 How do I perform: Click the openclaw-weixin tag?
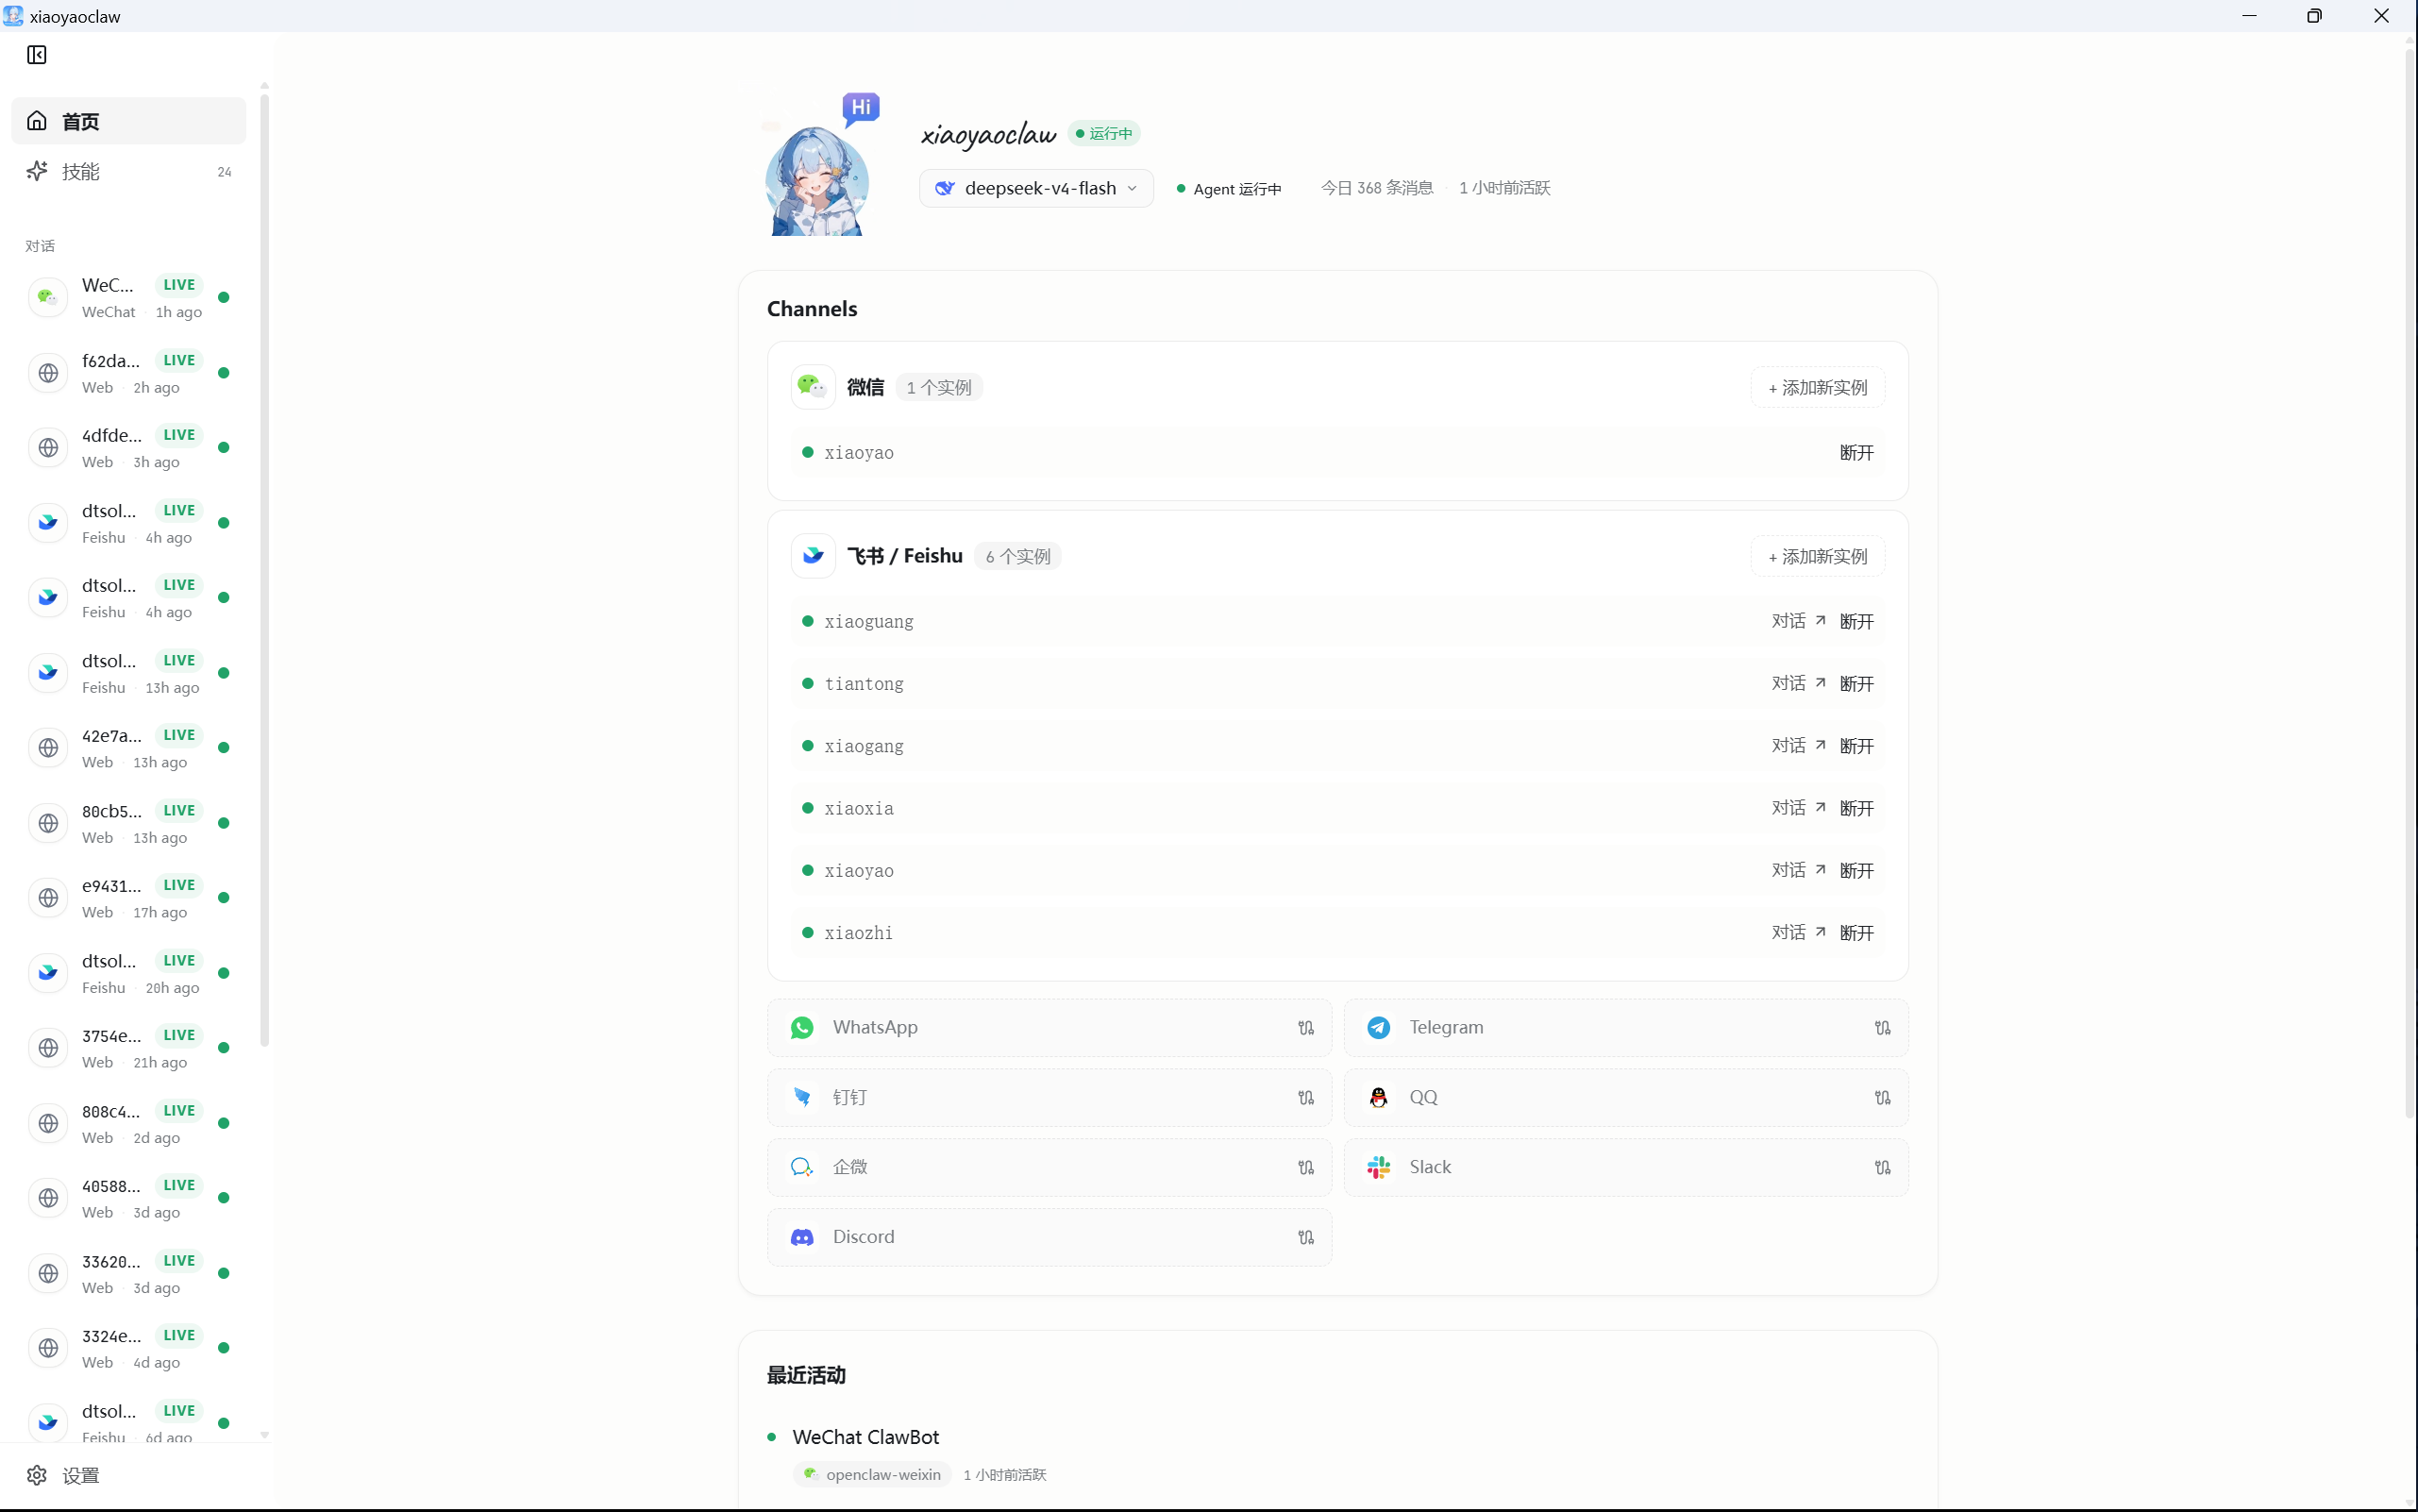(x=872, y=1474)
